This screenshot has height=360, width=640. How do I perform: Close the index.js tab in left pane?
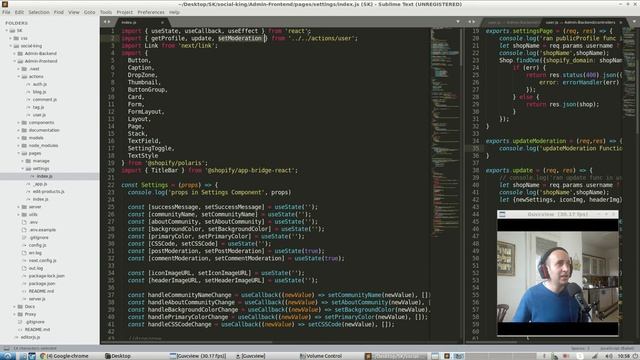[162, 22]
